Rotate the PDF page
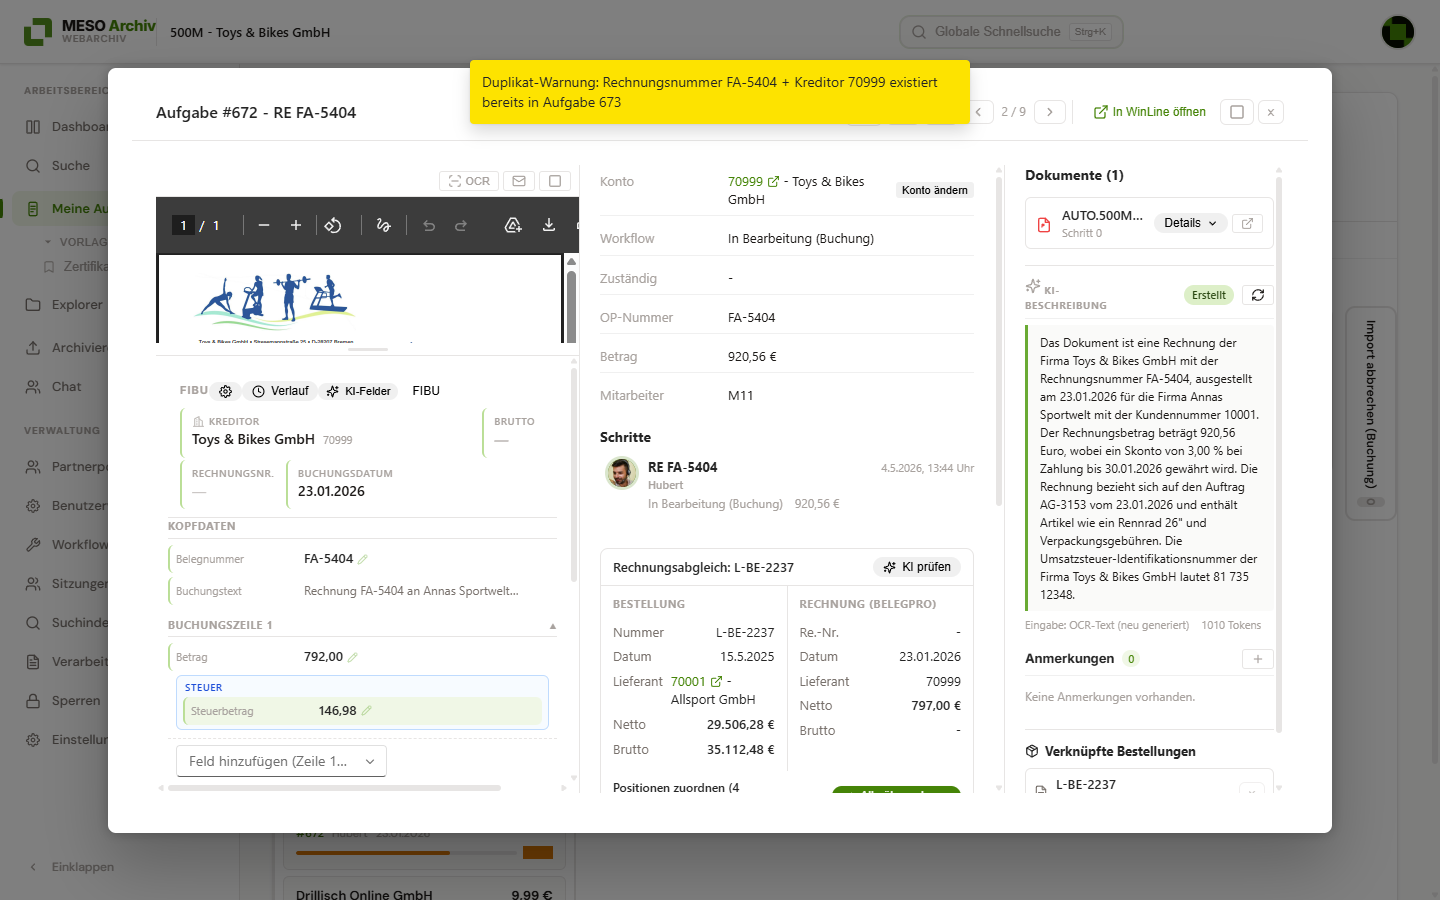Image resolution: width=1440 pixels, height=900 pixels. pyautogui.click(x=333, y=226)
